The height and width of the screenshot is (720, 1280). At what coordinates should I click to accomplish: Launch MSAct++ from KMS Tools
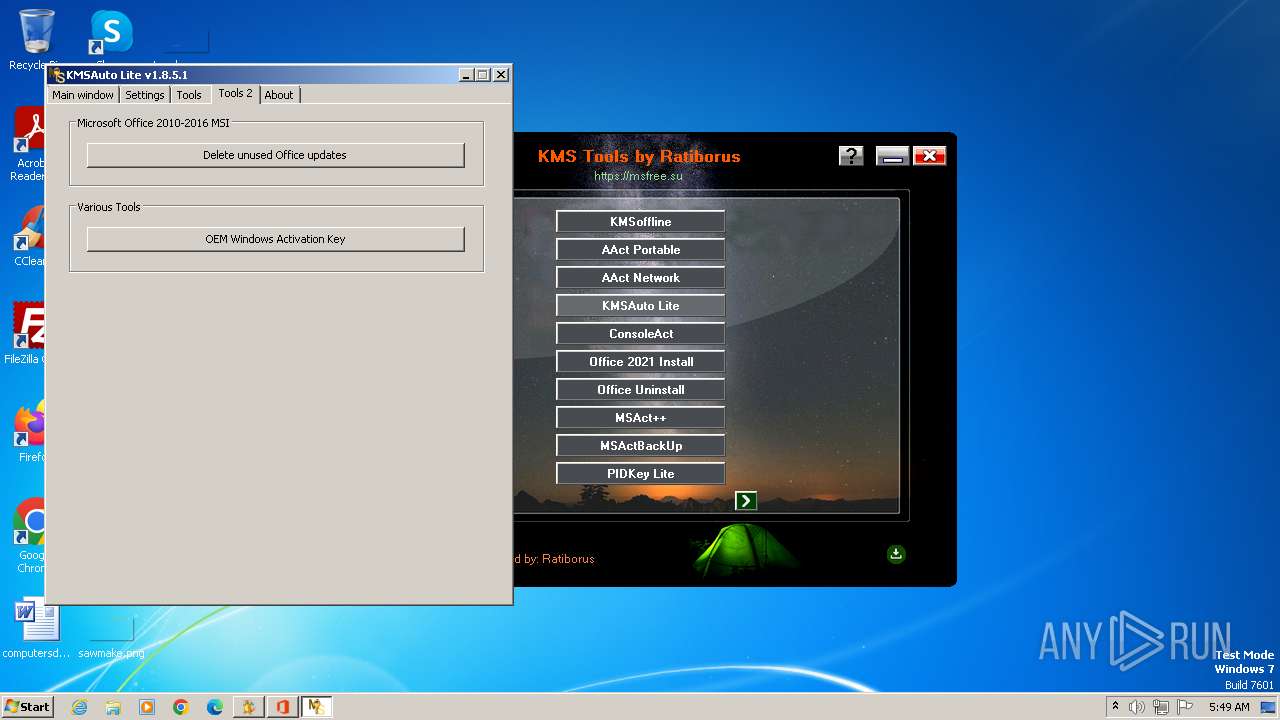tap(640, 418)
